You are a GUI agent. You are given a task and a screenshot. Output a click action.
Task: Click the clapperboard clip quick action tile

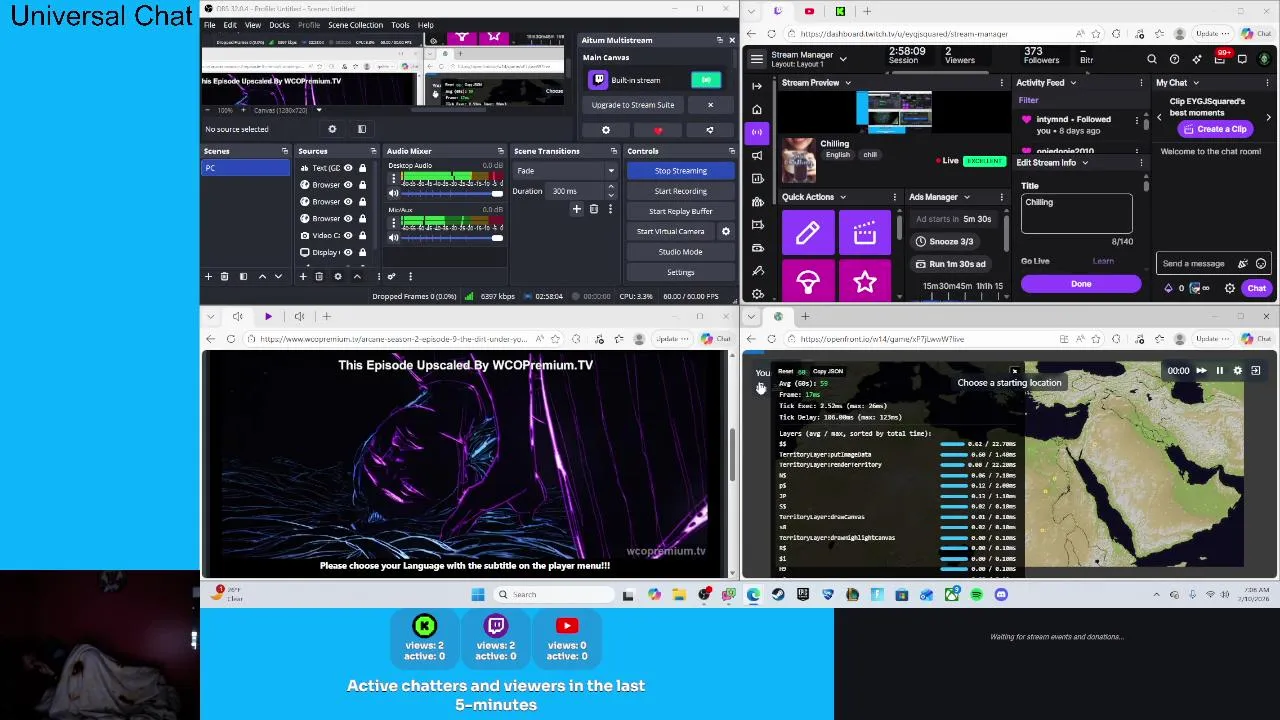coord(865,233)
